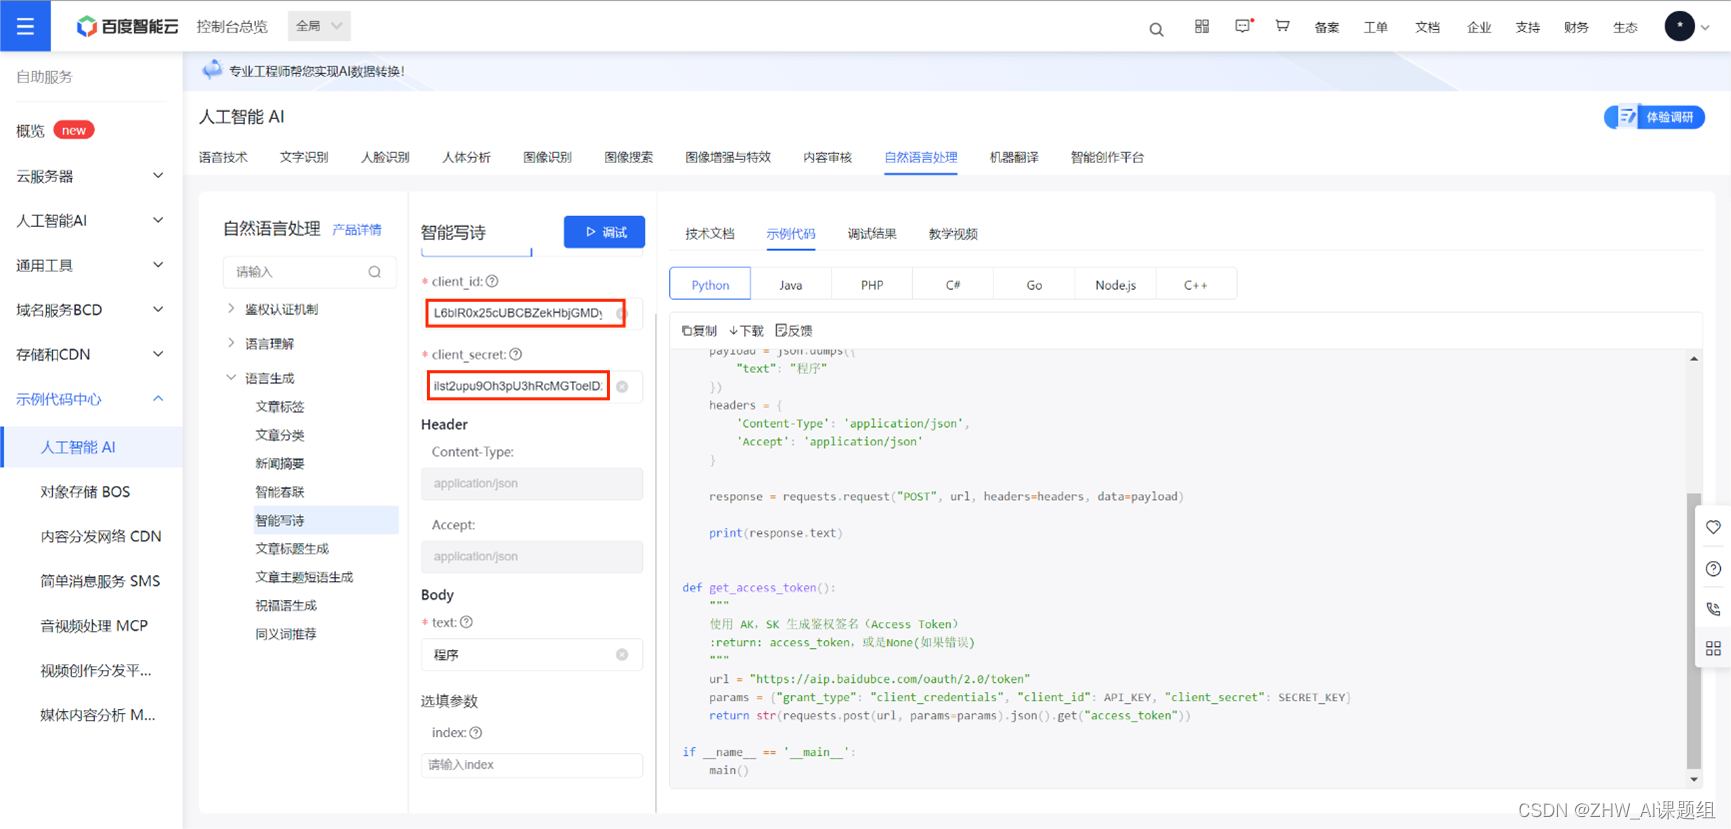Select the PHP code tab

(x=872, y=285)
